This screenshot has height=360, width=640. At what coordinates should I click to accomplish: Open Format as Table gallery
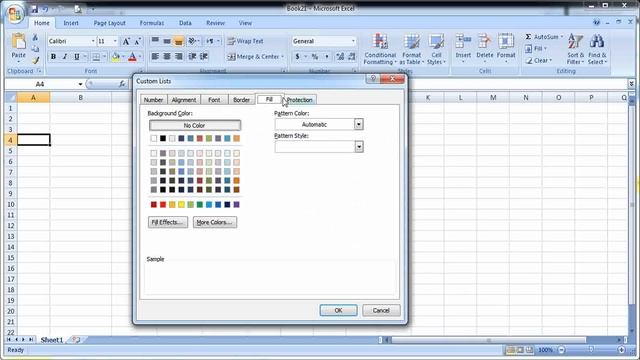coord(411,49)
